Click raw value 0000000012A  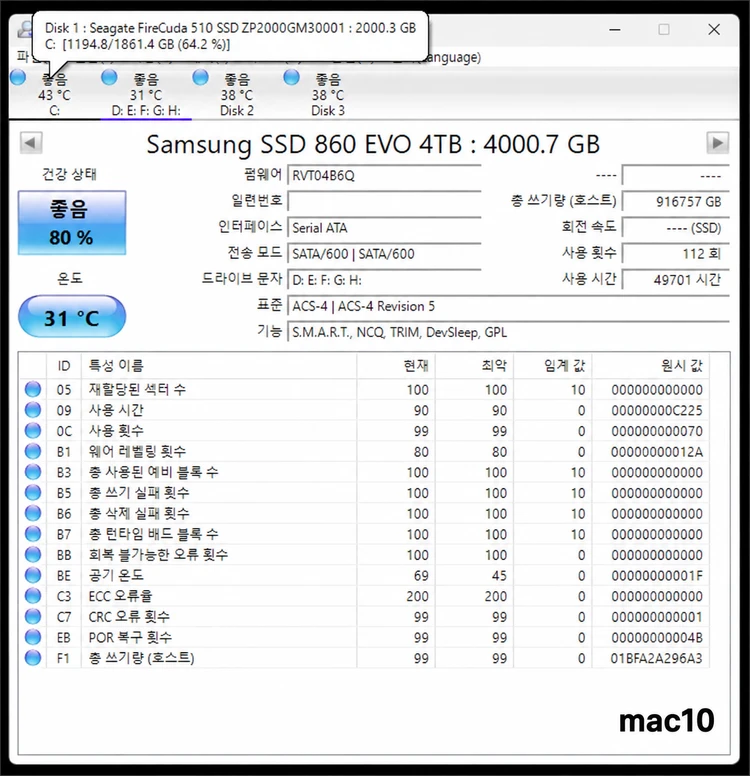point(656,452)
